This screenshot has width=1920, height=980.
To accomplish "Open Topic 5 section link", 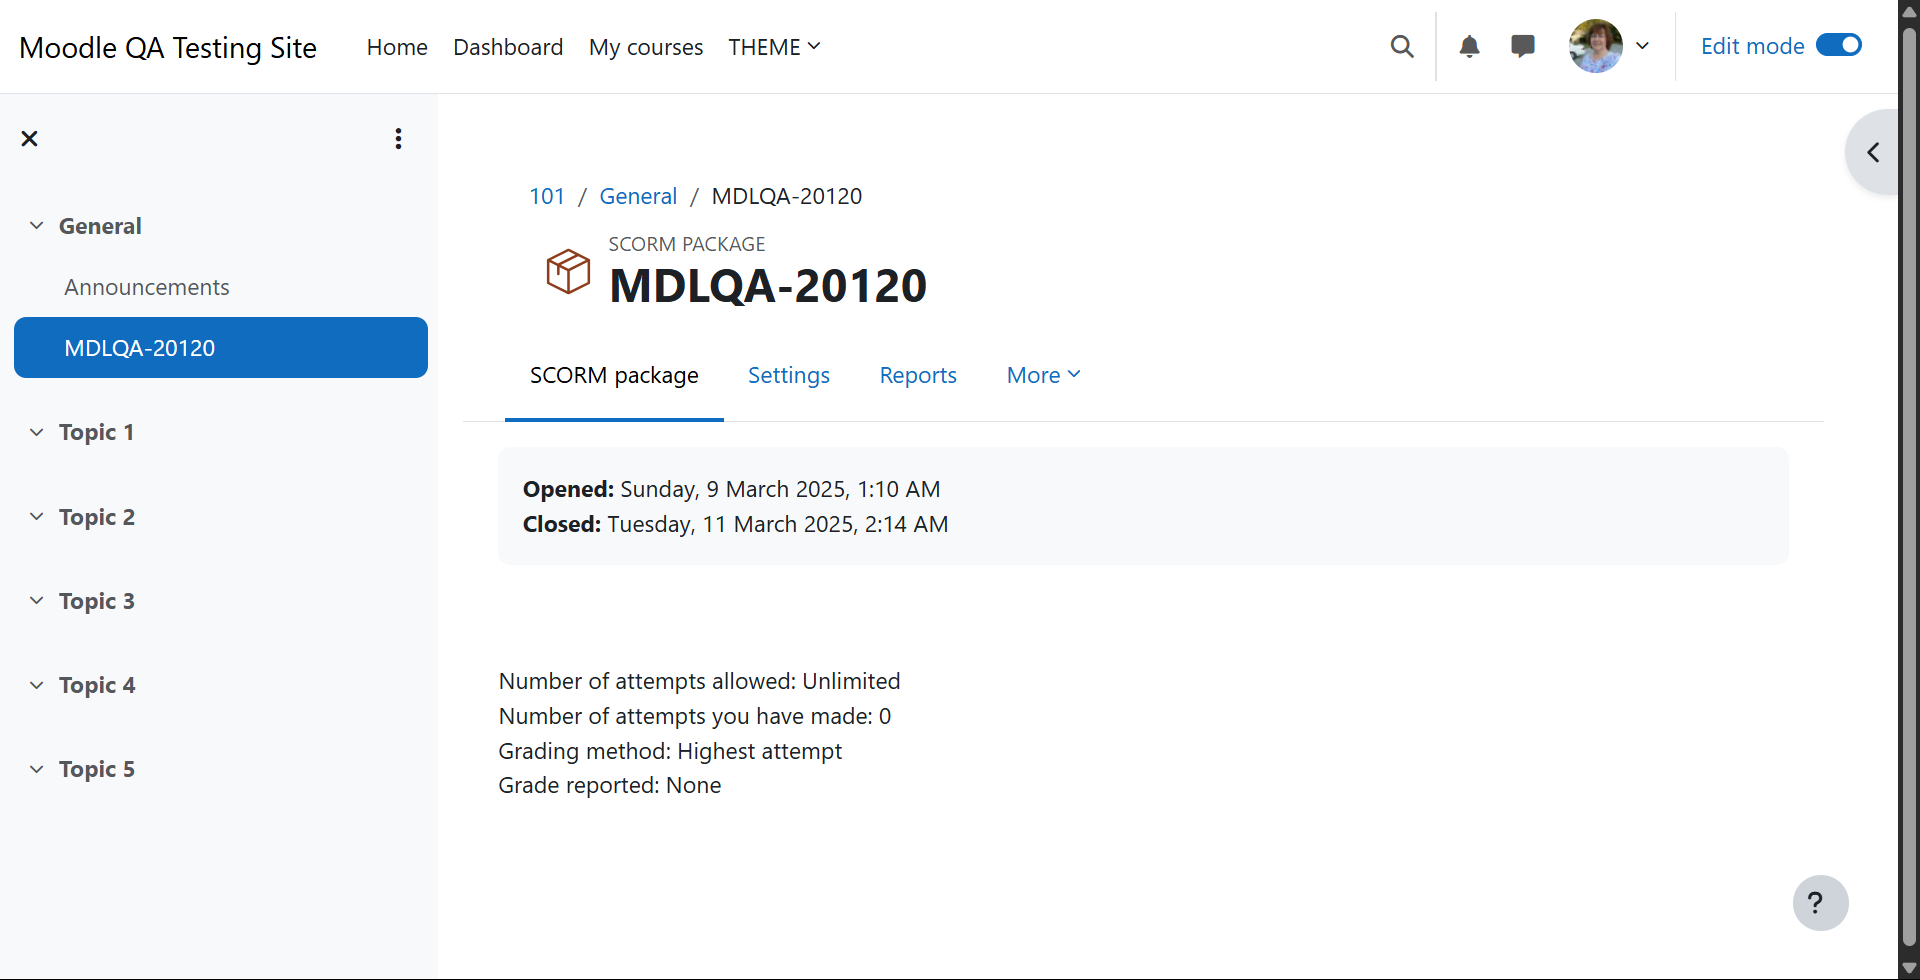I will coord(97,769).
